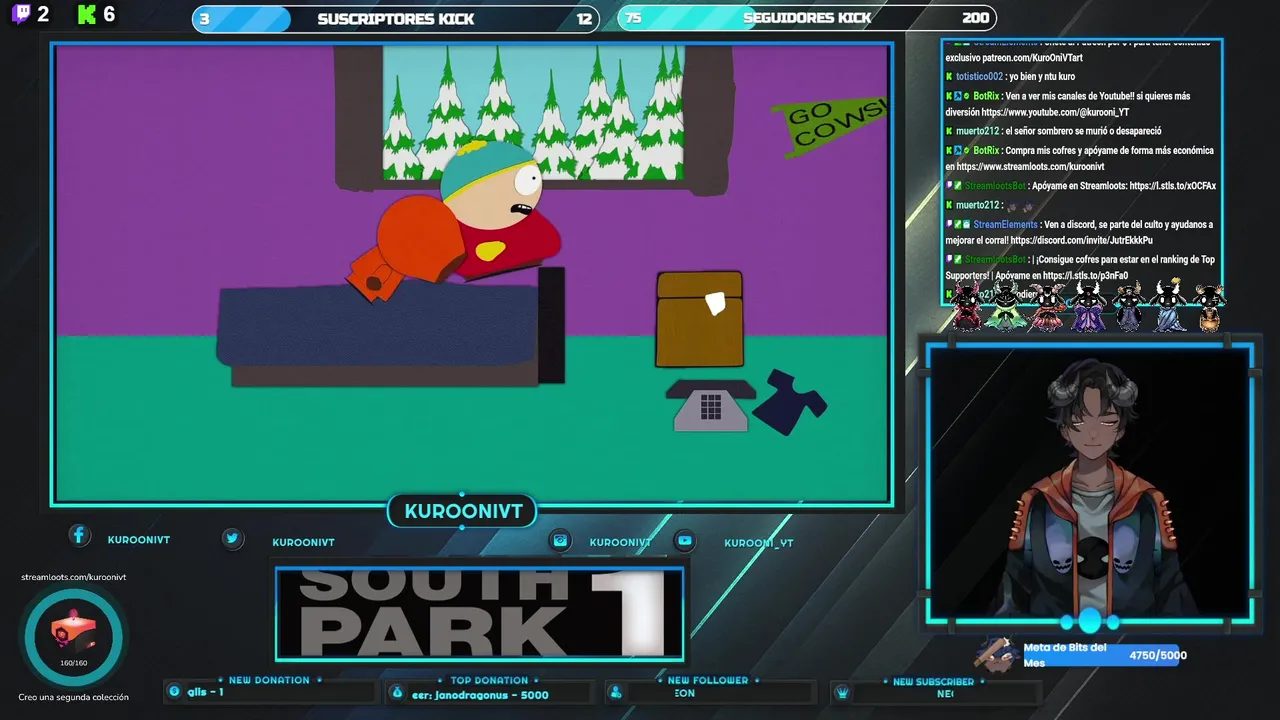Click the blue shirt on the floor
Screen dimensions: 1280x720
click(x=789, y=401)
